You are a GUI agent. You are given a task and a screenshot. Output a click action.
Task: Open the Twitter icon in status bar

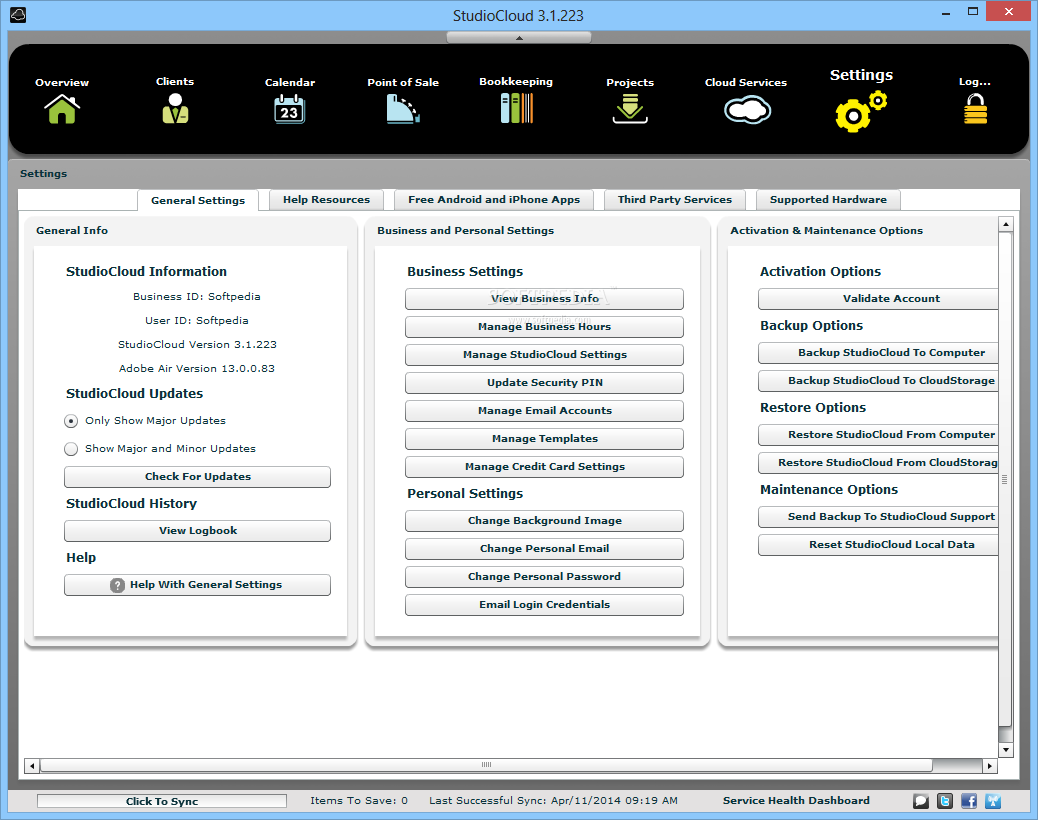coord(945,801)
